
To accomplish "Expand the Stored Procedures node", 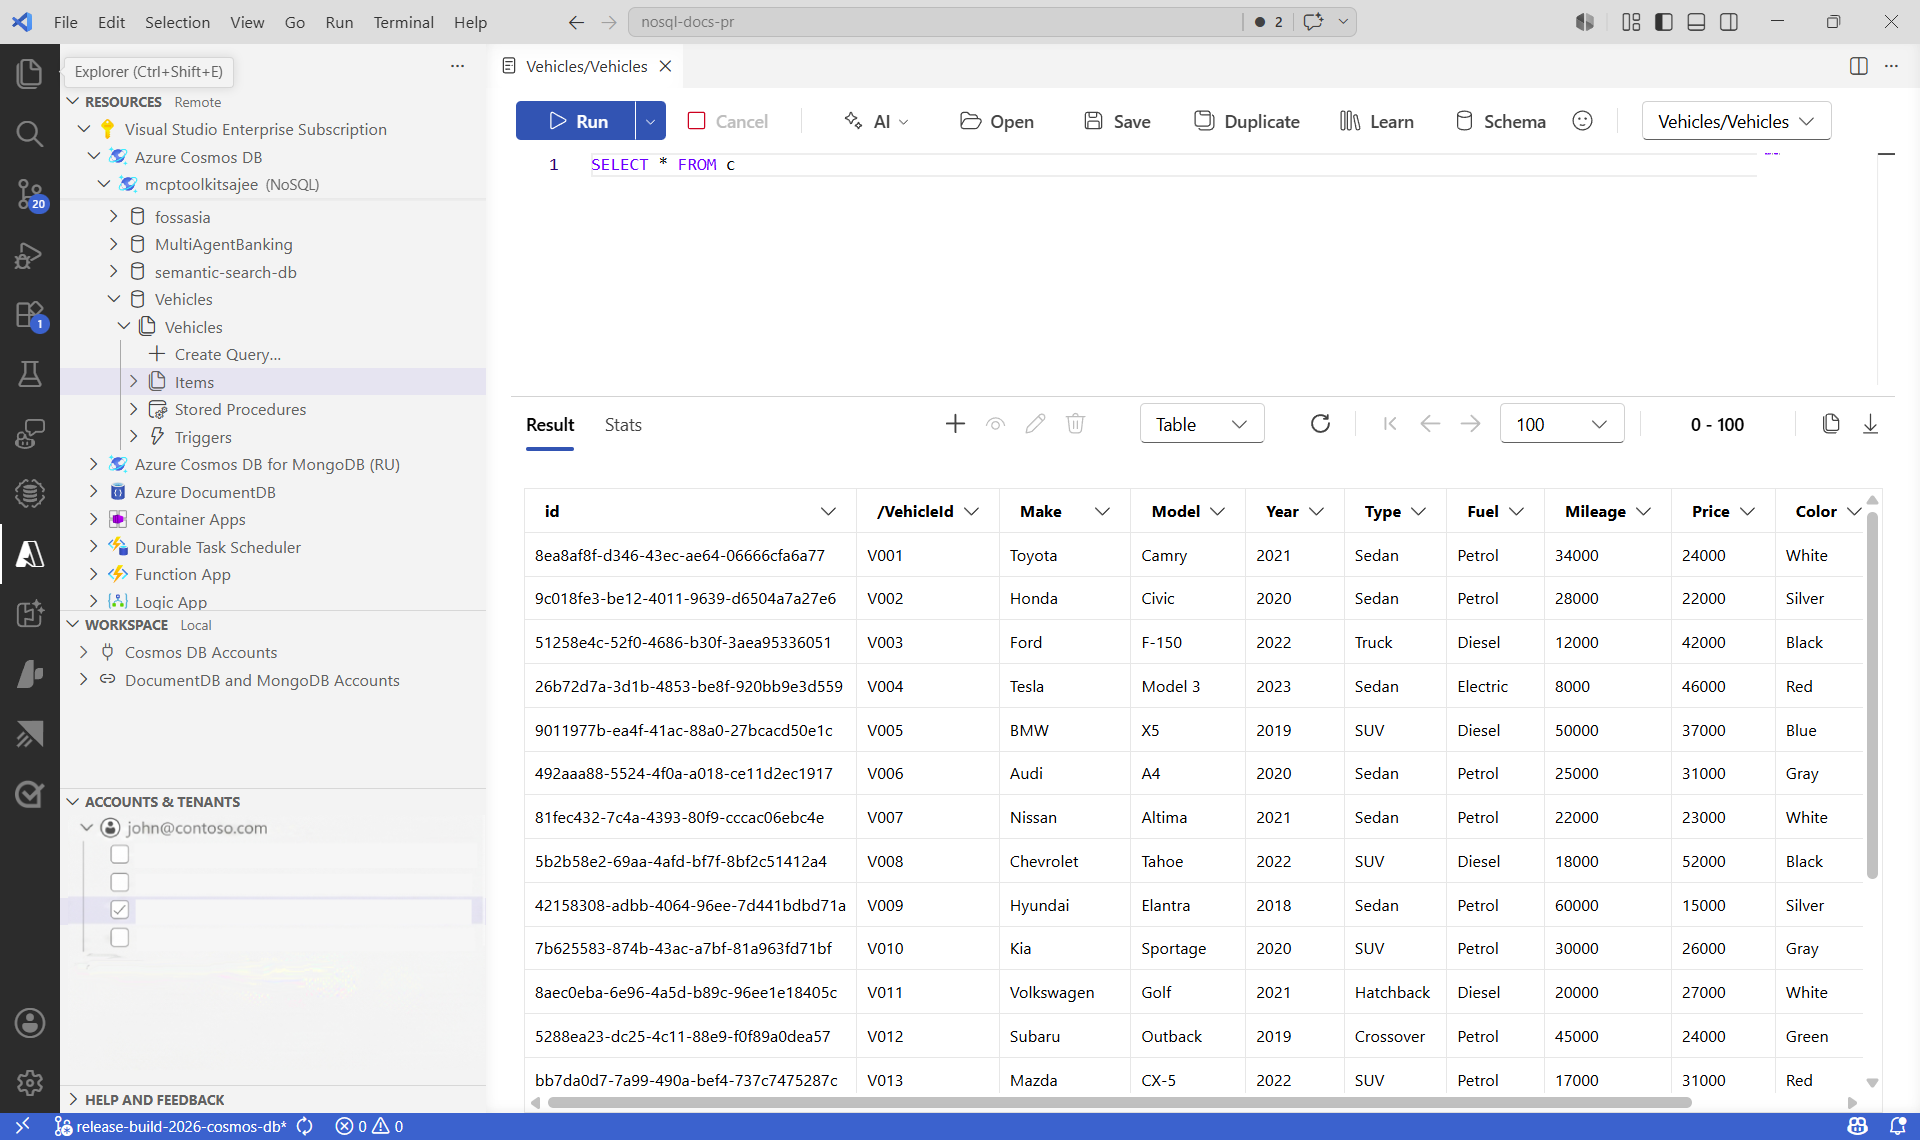I will click(x=134, y=409).
